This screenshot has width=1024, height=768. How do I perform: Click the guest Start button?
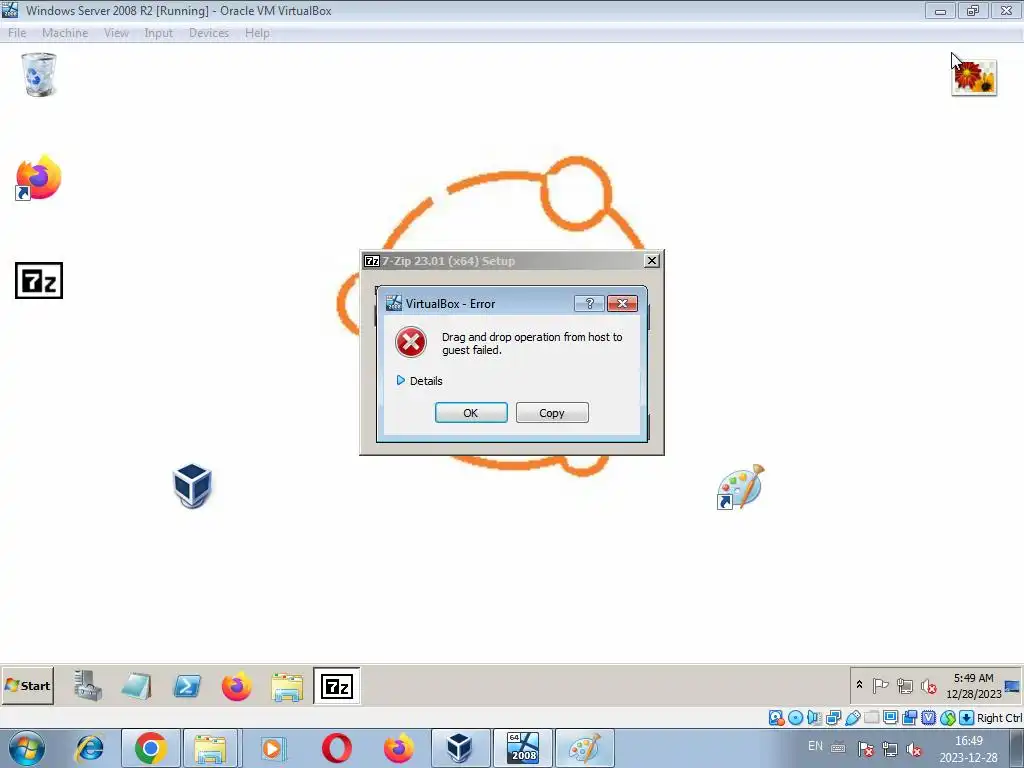pyautogui.click(x=27, y=686)
